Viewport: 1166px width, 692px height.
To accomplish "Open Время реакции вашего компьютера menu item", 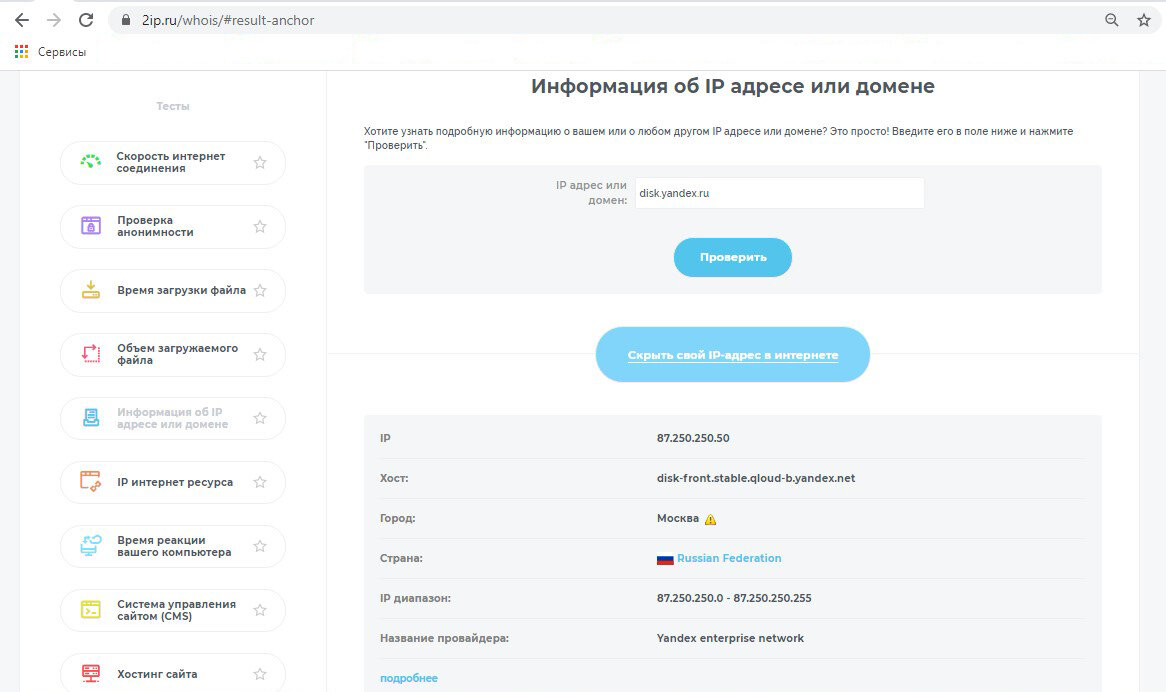I will [x=174, y=546].
